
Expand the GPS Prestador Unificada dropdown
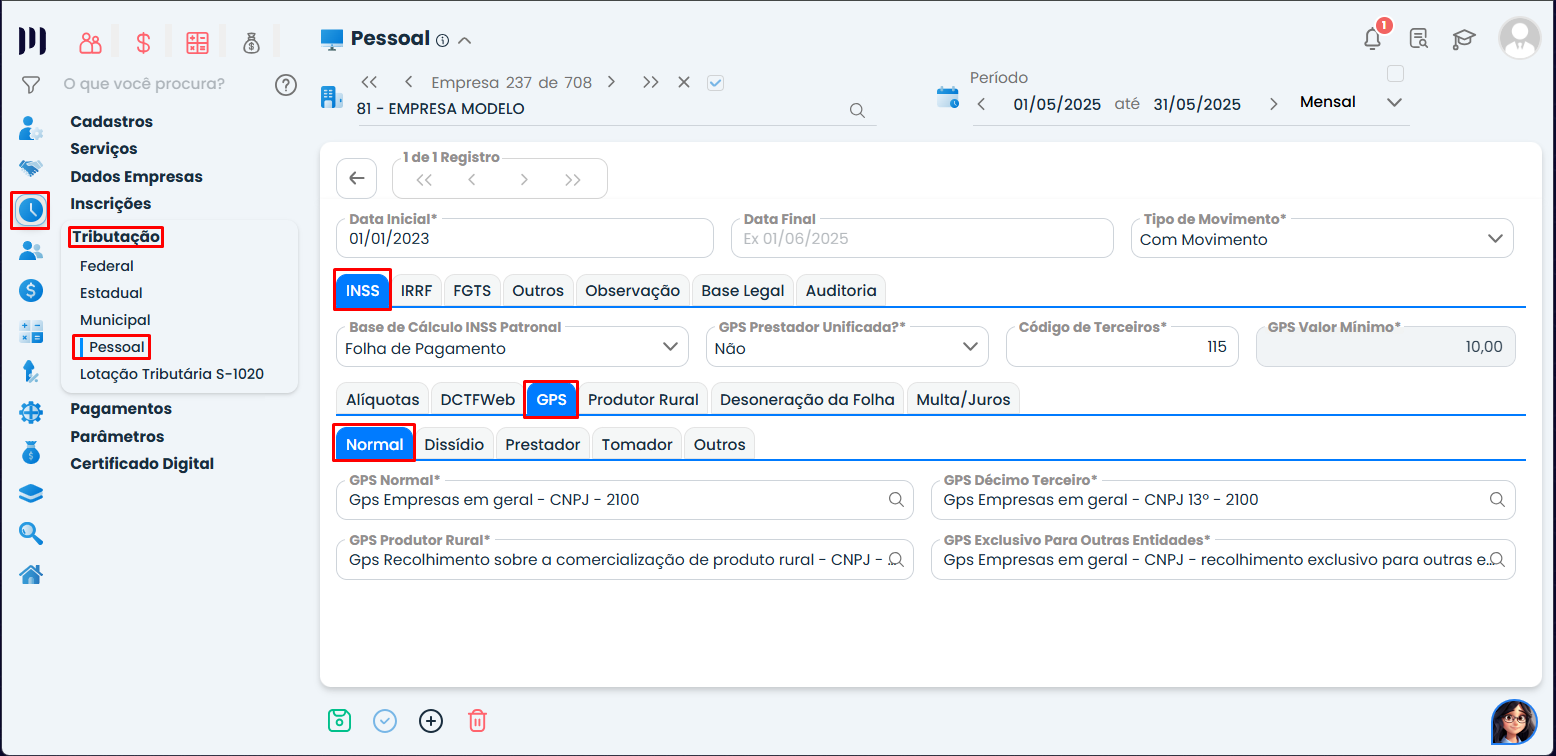[x=969, y=347]
